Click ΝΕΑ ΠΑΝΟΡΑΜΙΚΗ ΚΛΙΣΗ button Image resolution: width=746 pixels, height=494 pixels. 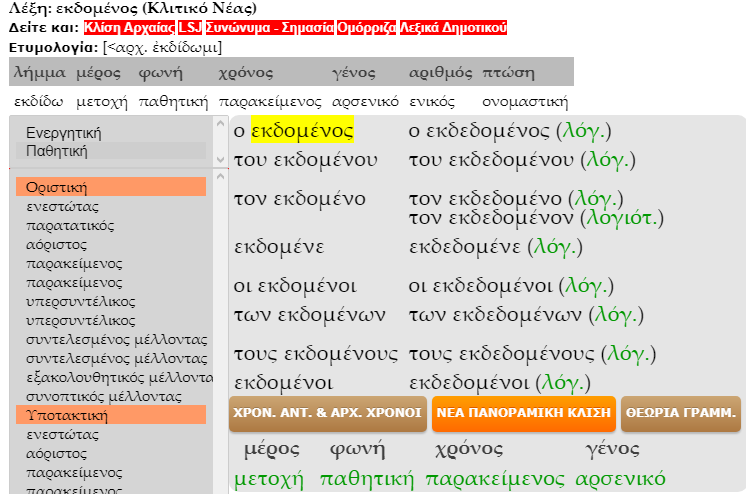(524, 413)
